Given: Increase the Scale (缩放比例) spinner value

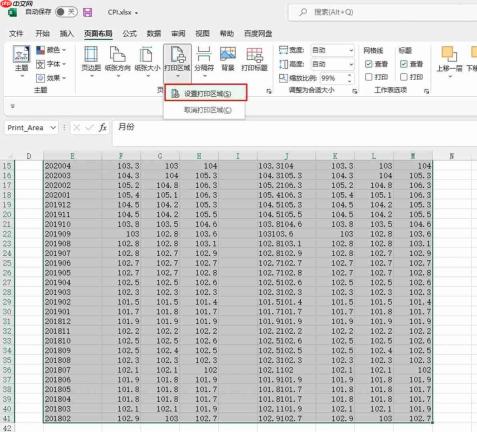Looking at the screenshot, I should coord(349,75).
